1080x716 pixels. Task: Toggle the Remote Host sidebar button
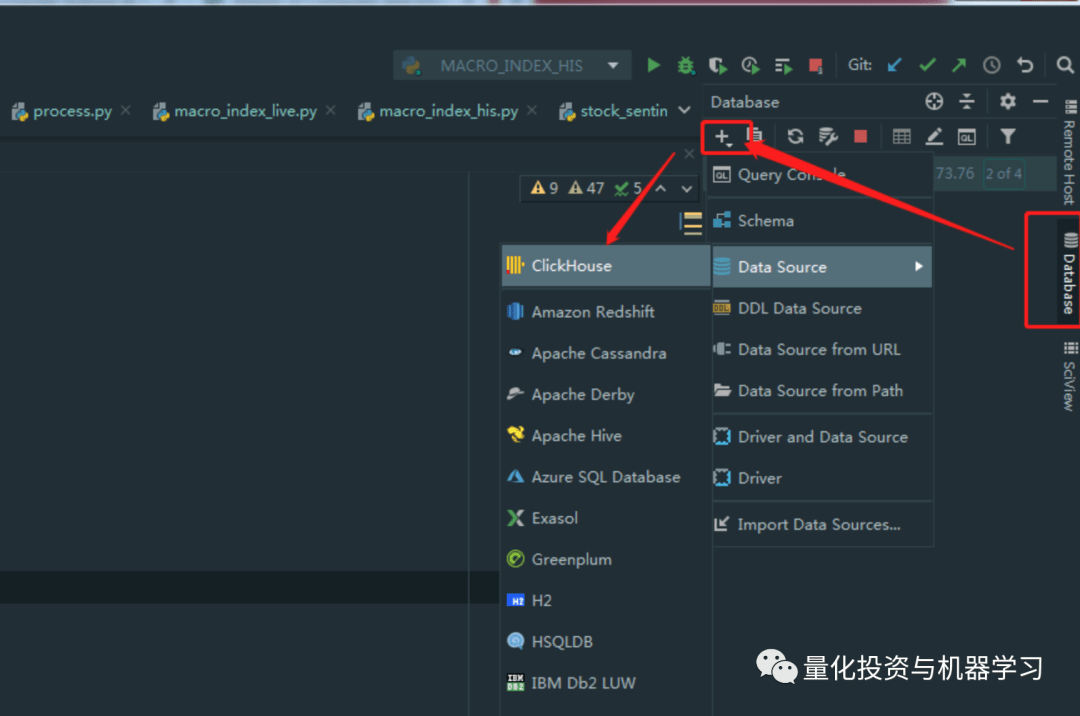pos(1069,153)
